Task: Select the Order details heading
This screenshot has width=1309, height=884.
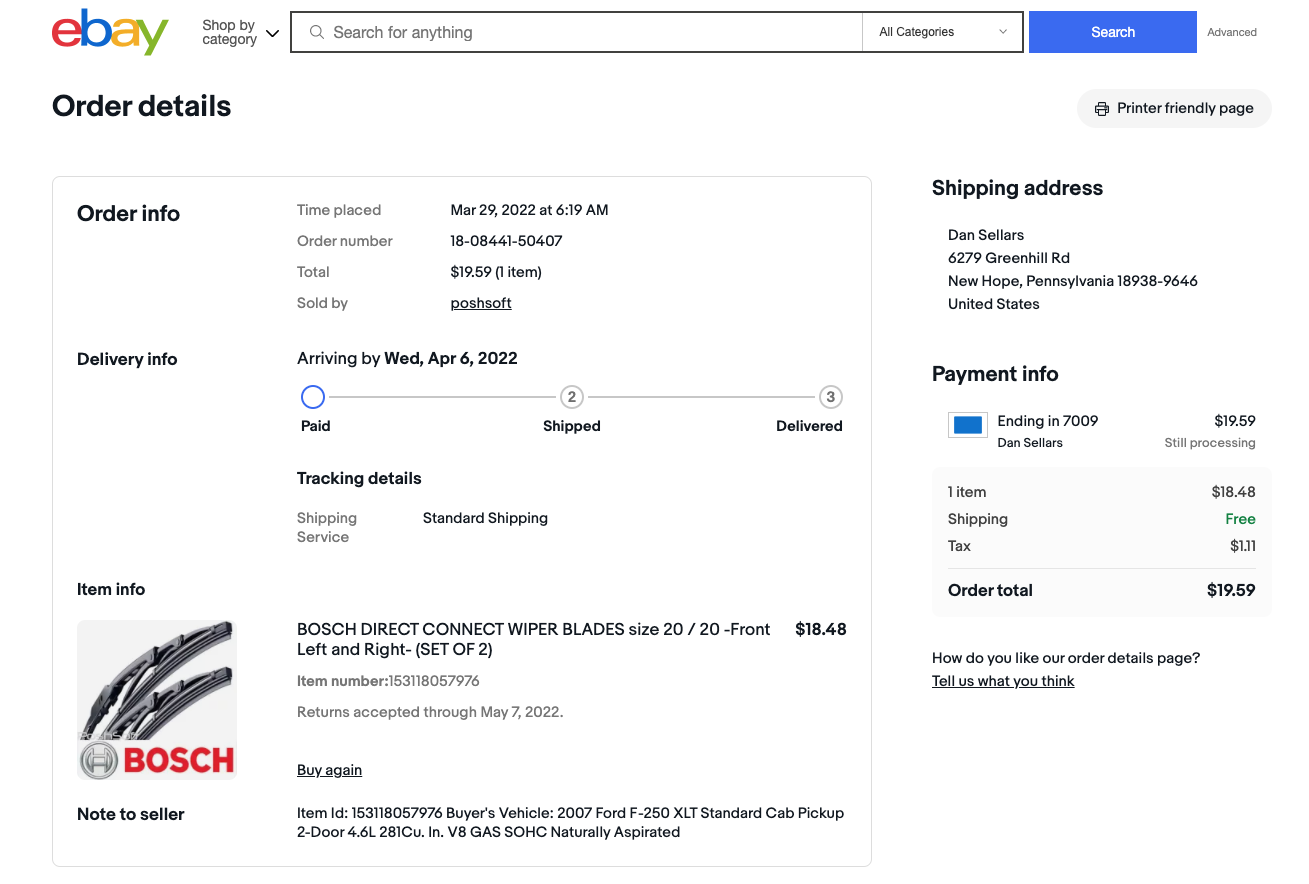Action: [141, 106]
